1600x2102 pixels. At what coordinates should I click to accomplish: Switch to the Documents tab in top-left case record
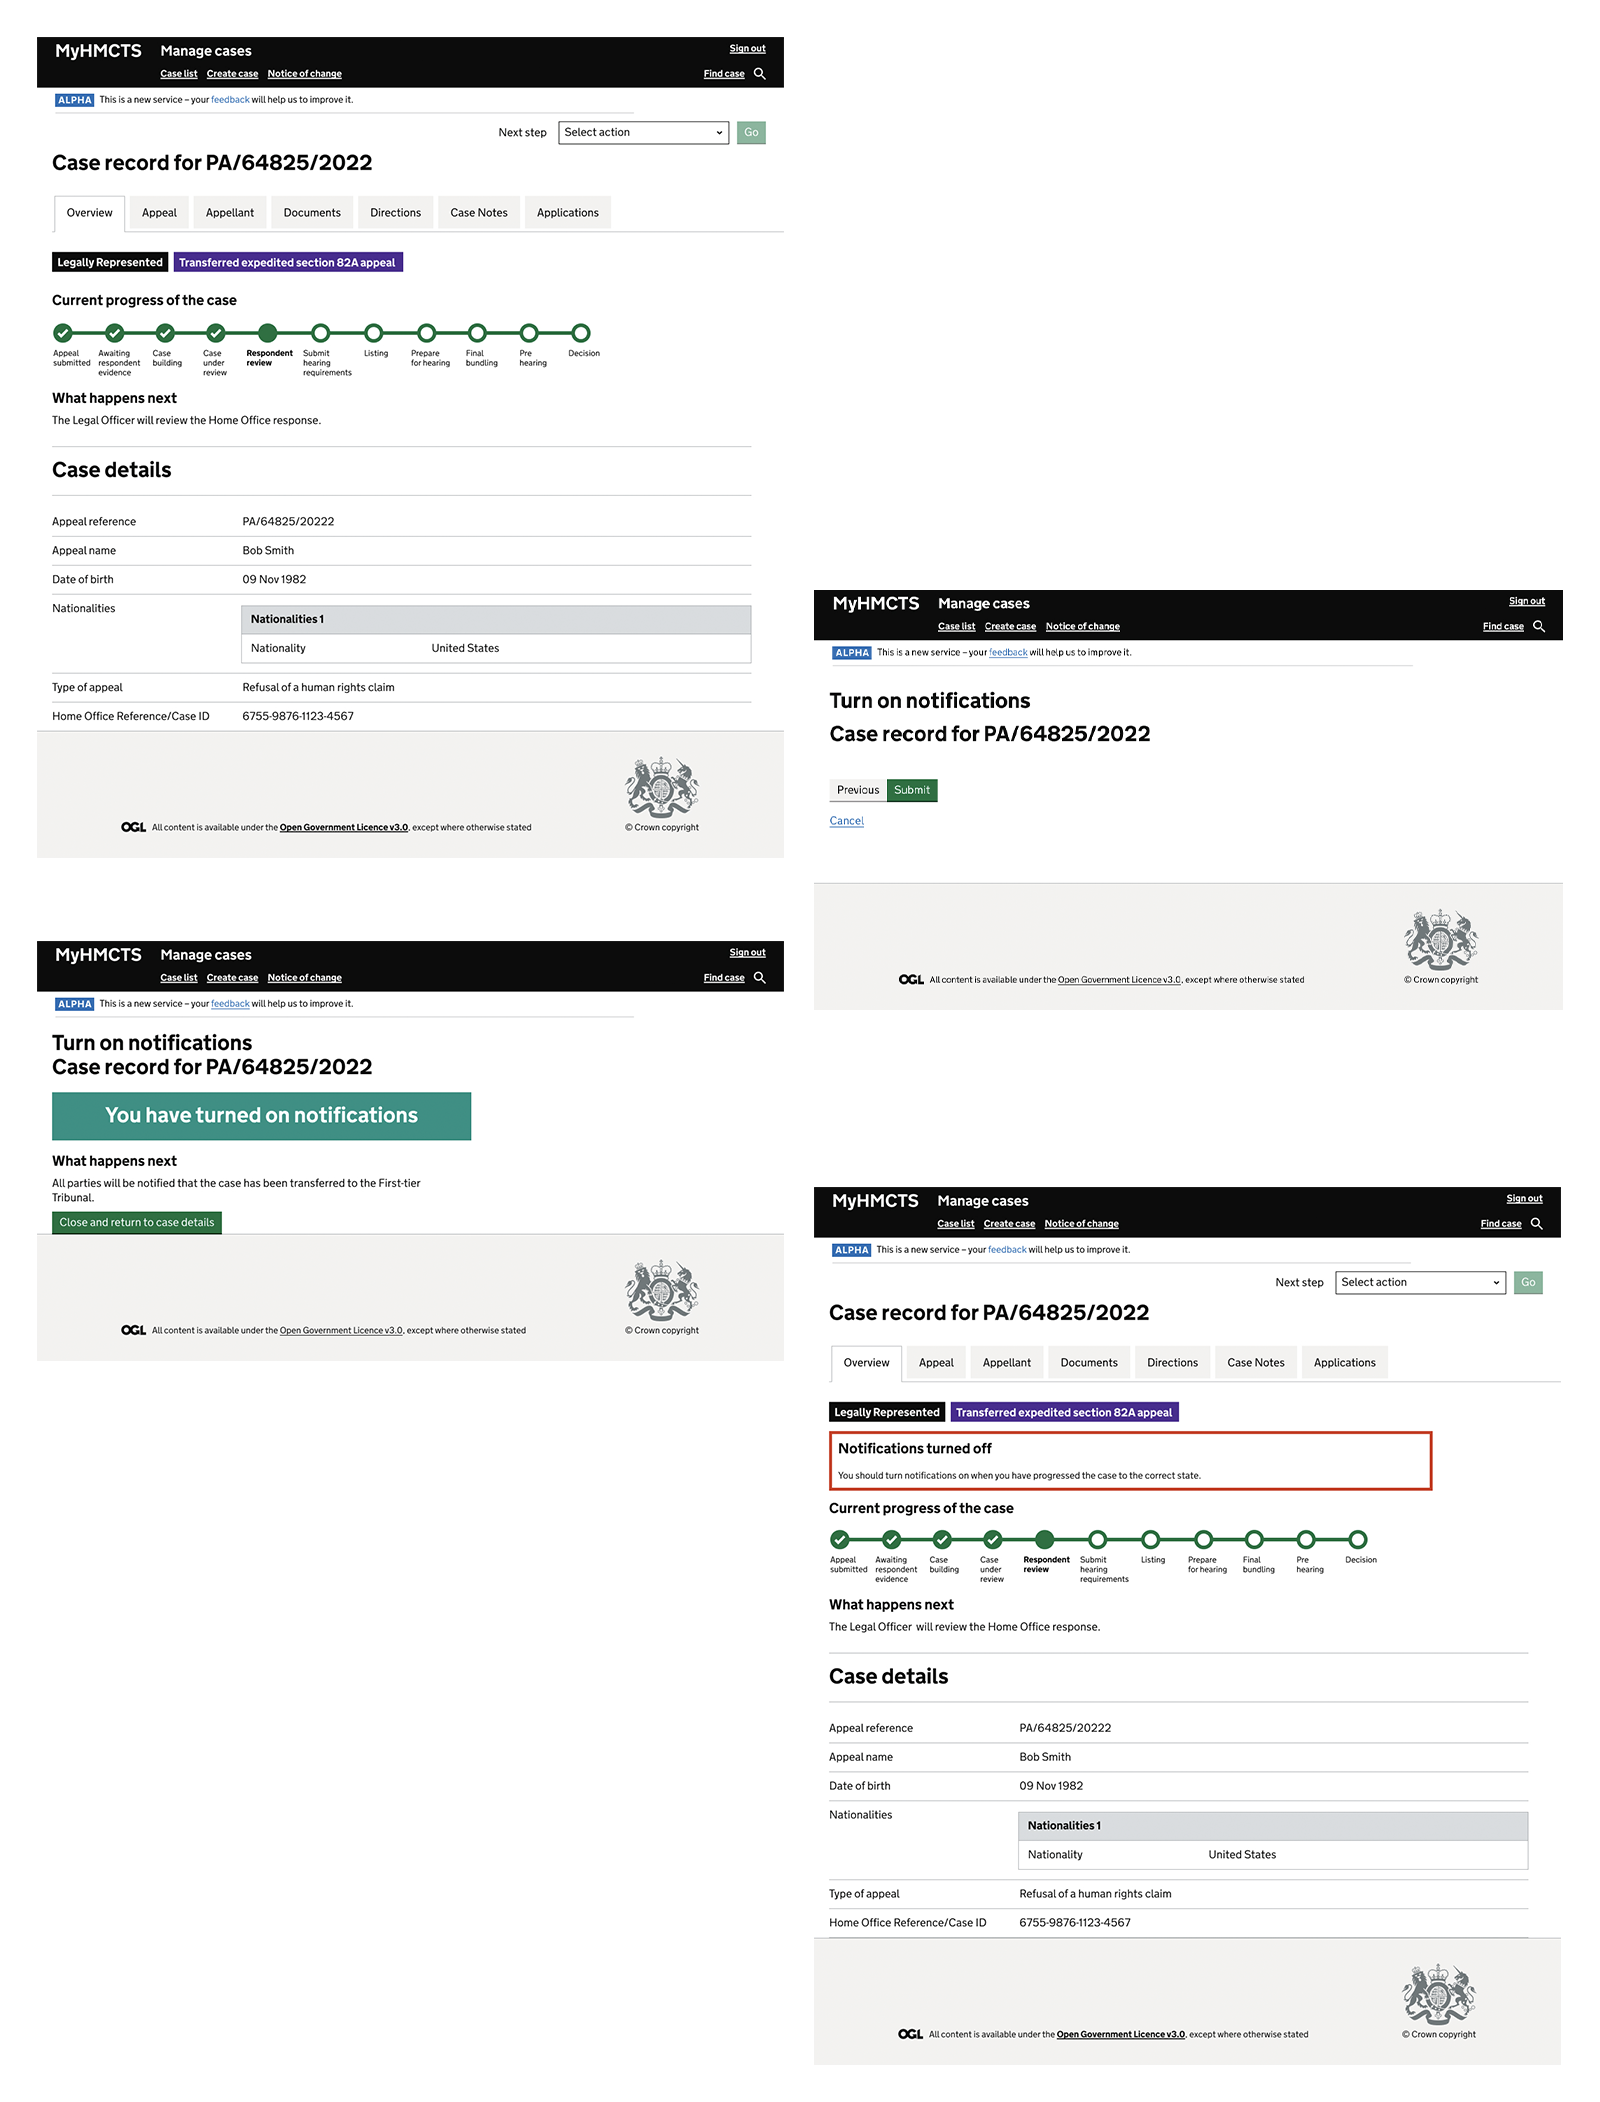(x=312, y=213)
